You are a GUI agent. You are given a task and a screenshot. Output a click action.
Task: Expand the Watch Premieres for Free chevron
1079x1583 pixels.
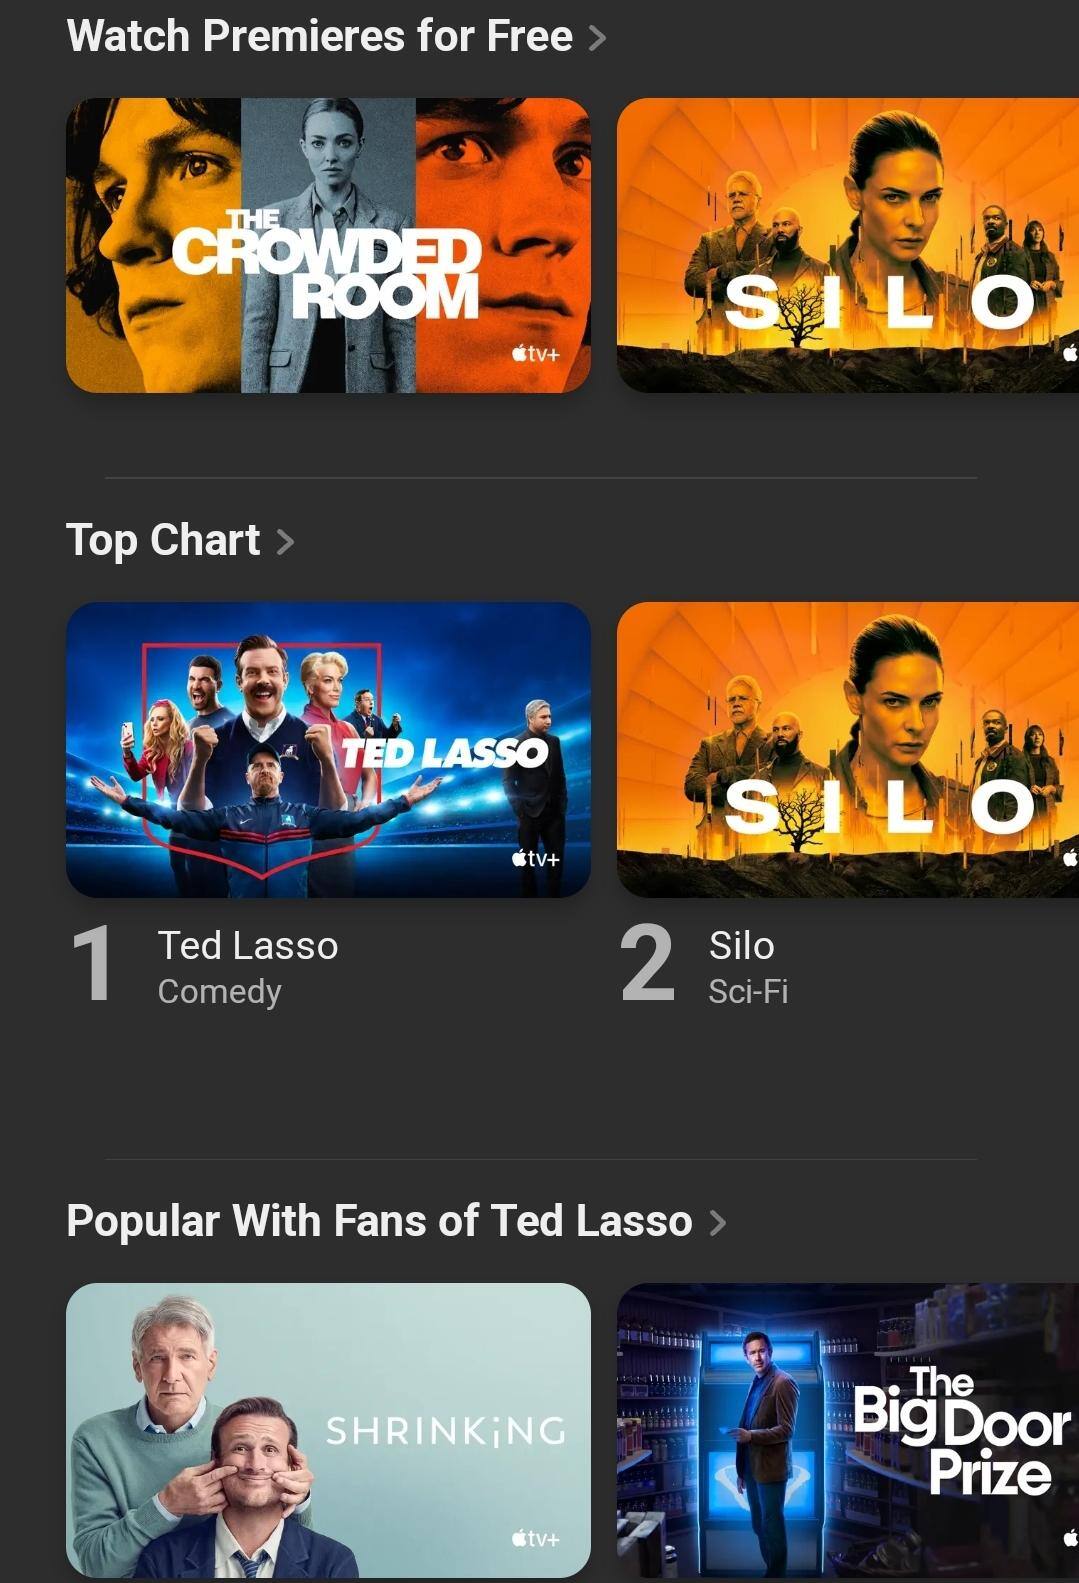tap(598, 38)
